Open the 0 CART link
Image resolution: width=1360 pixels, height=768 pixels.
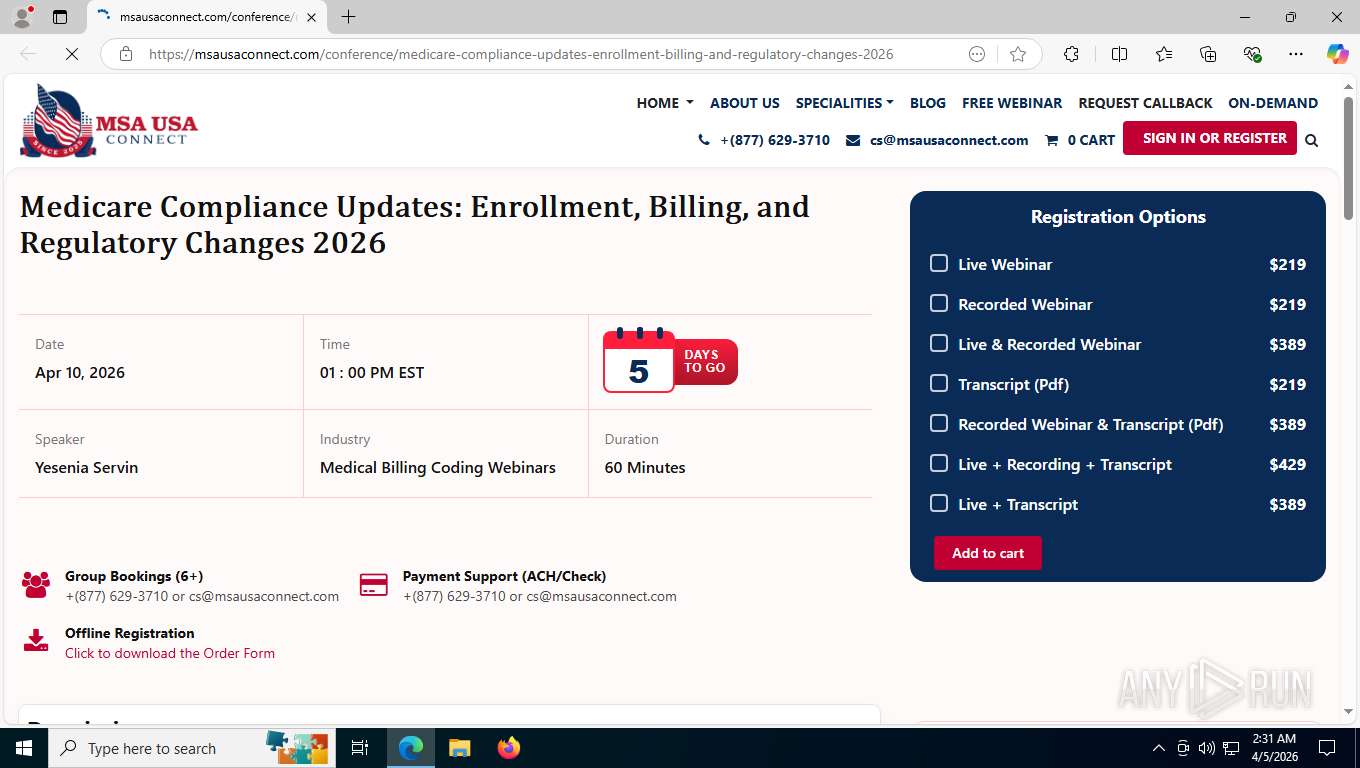click(1091, 140)
